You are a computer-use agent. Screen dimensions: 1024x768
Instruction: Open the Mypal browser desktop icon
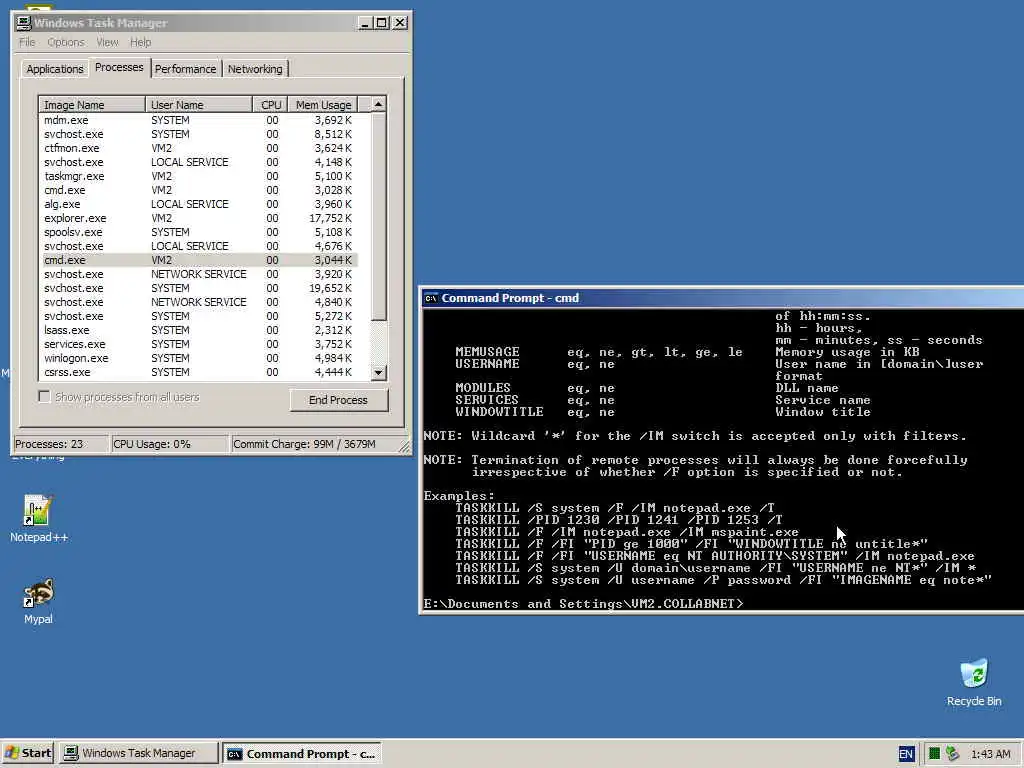point(38,601)
